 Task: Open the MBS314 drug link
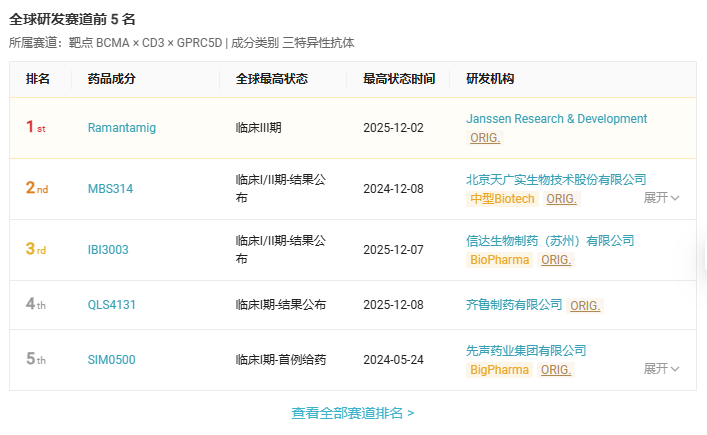point(110,189)
